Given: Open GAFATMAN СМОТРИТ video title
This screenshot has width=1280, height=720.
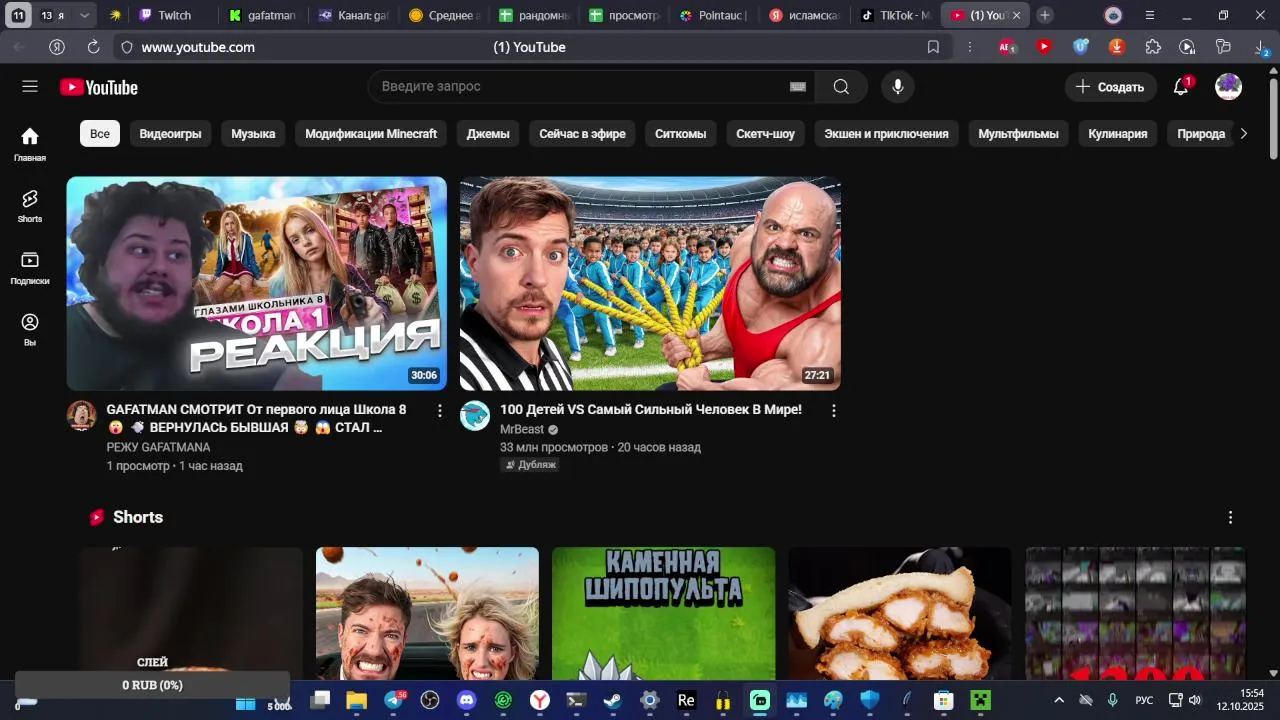Looking at the screenshot, I should 256,419.
